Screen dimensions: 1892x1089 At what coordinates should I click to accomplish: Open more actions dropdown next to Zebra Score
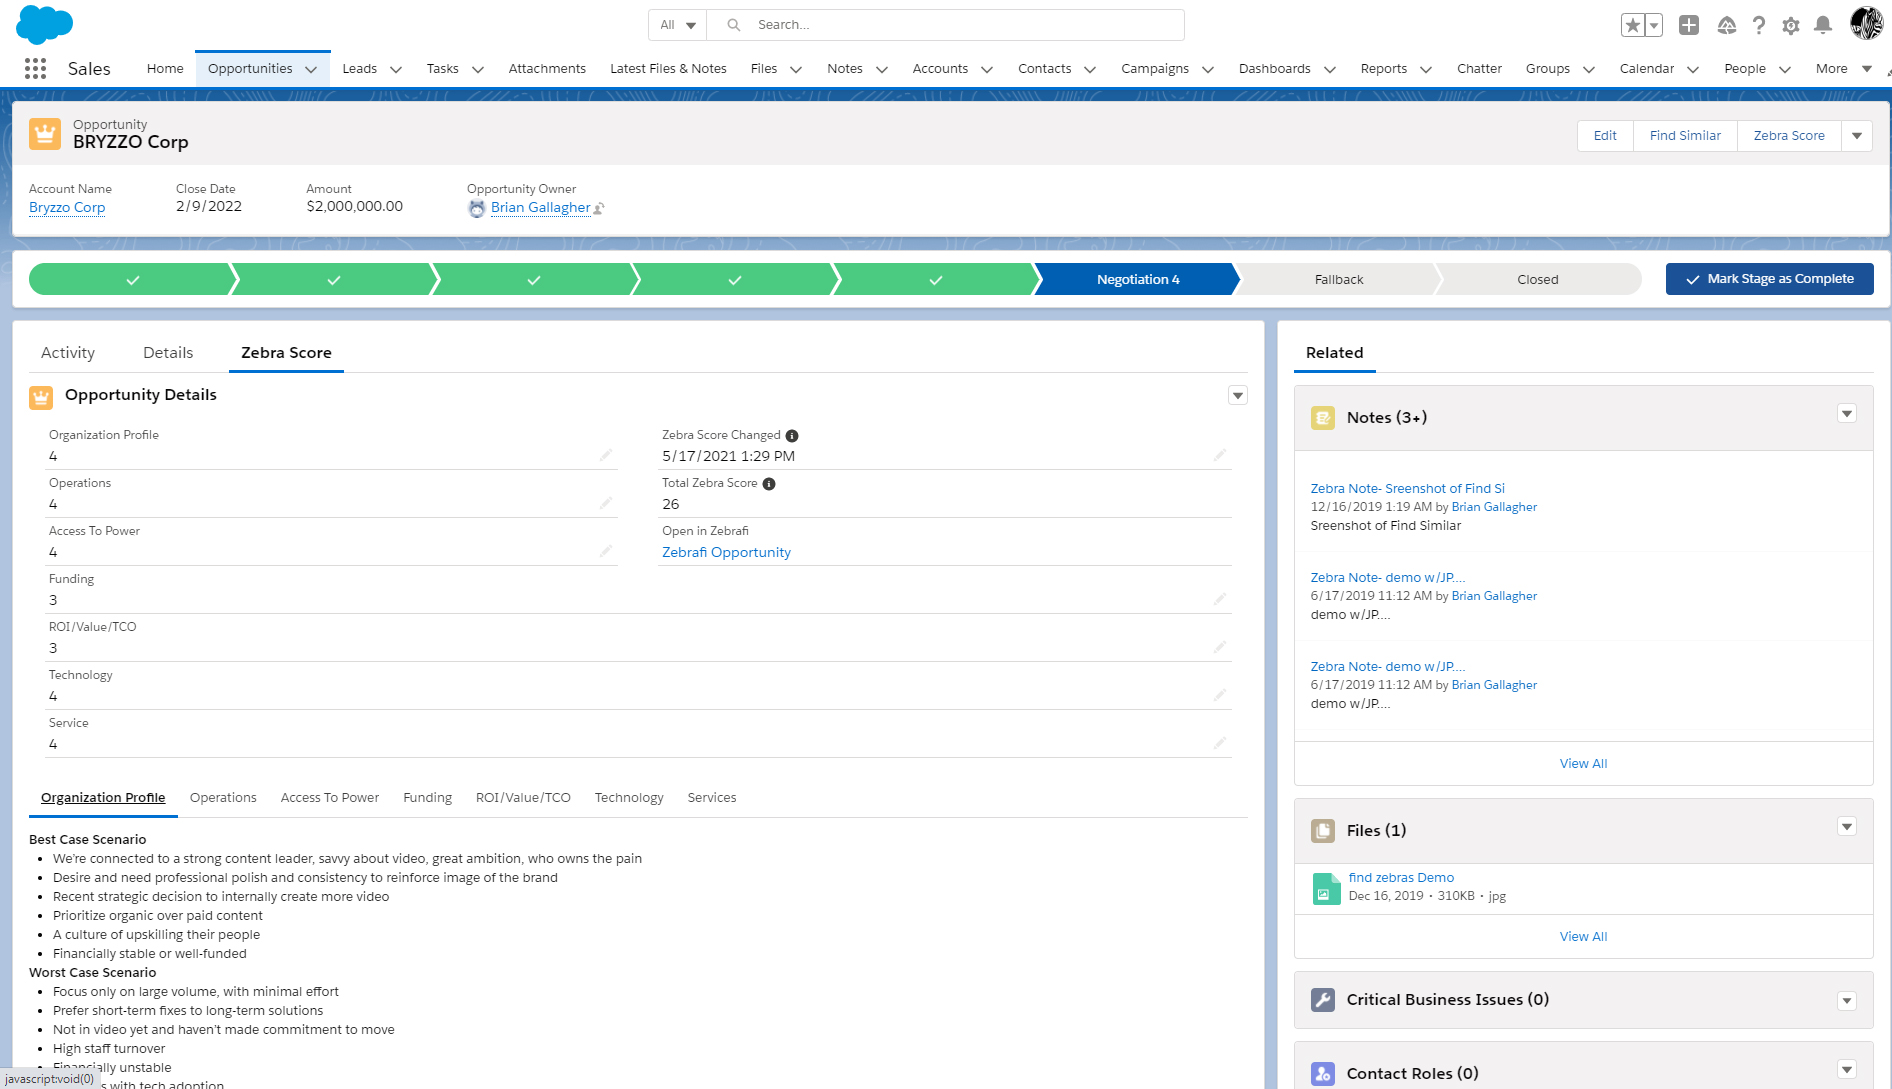tap(1857, 136)
